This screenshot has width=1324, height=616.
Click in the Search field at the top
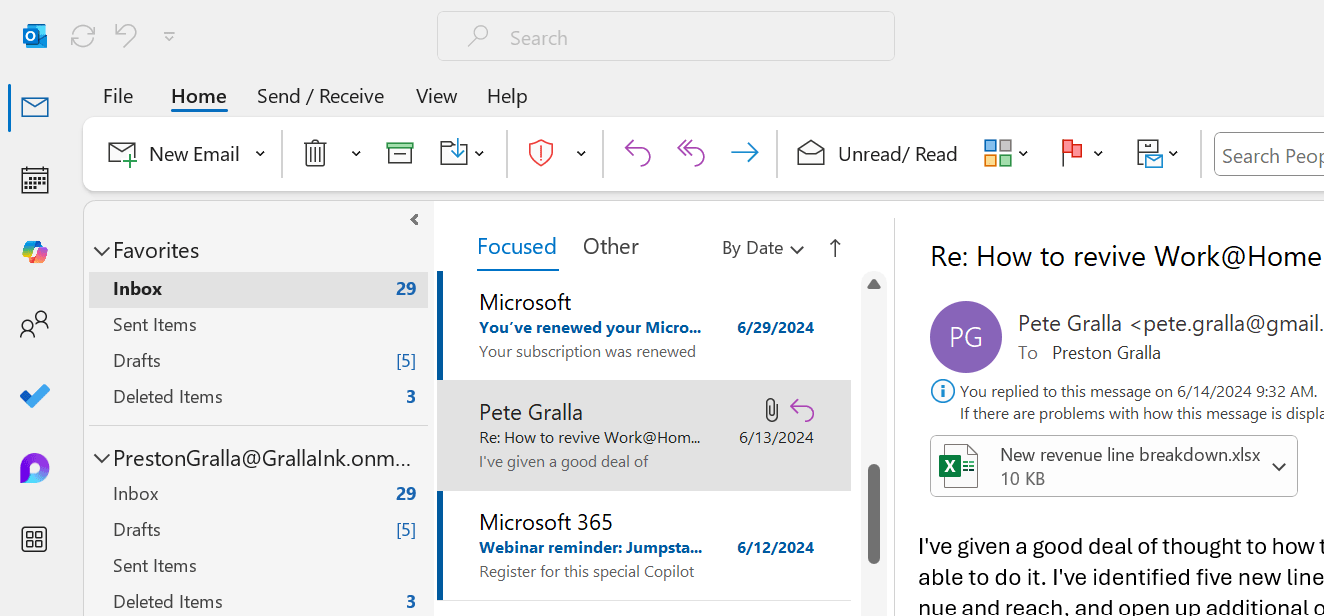(x=665, y=37)
